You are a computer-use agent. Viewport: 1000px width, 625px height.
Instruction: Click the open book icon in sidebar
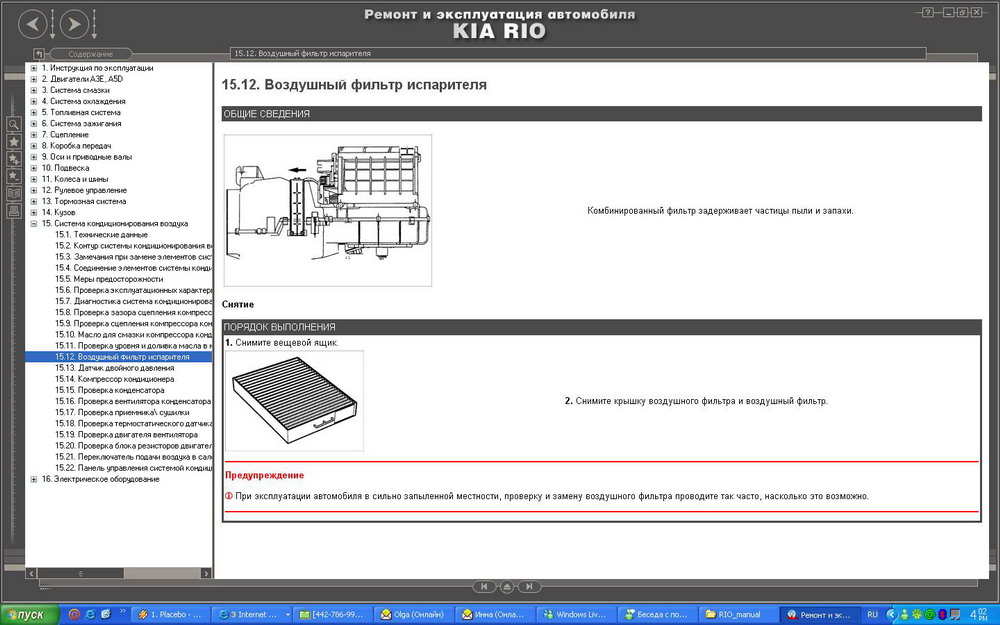(14, 193)
